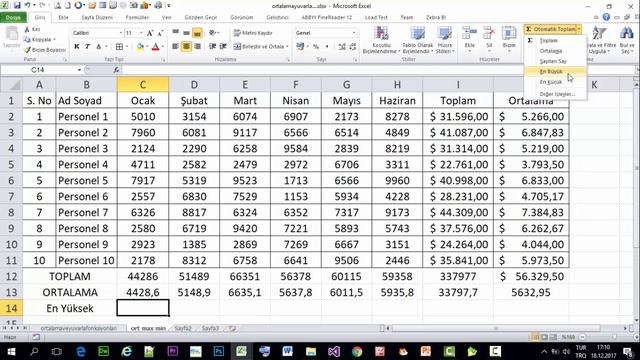Click the Biçim Boyacısı format painter
The height and width of the screenshot is (360, 640).
click(45, 50)
